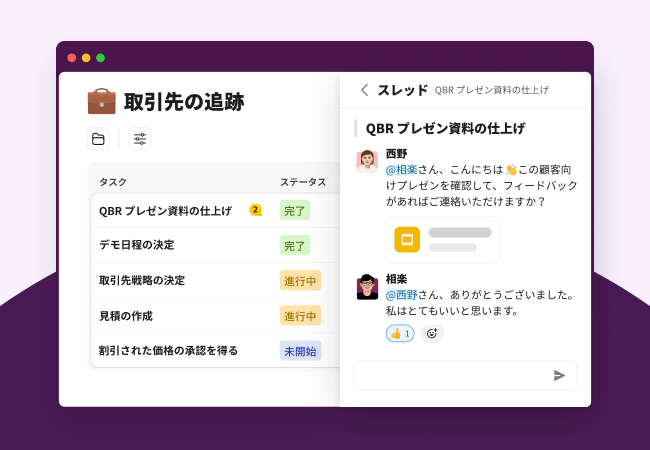Open the folder icon in toolbar
Image resolution: width=650 pixels, height=450 pixels.
click(98, 139)
